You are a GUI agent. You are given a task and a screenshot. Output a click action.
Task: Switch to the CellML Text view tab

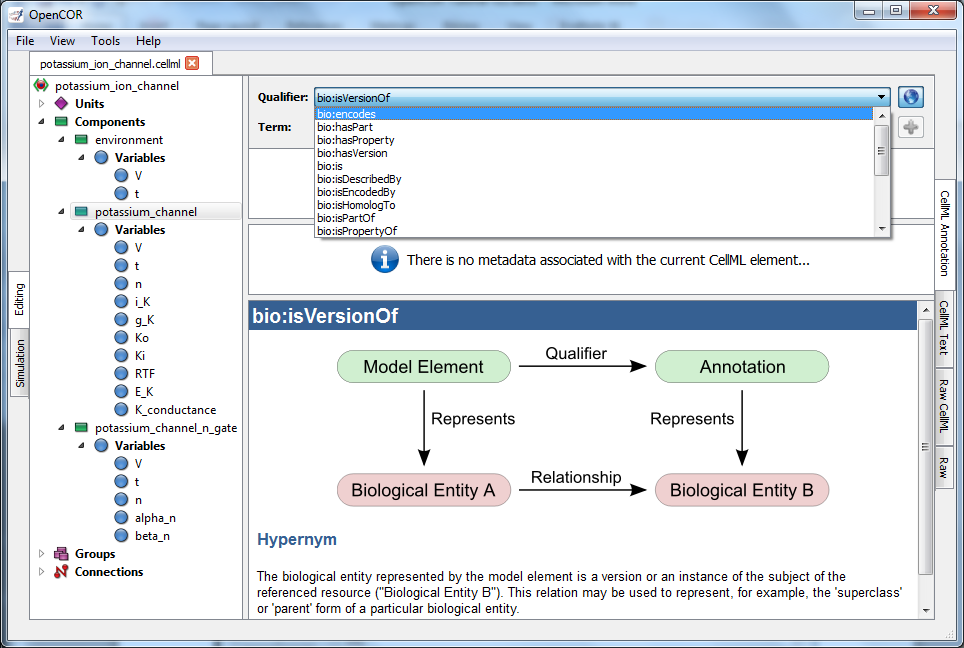(x=944, y=328)
